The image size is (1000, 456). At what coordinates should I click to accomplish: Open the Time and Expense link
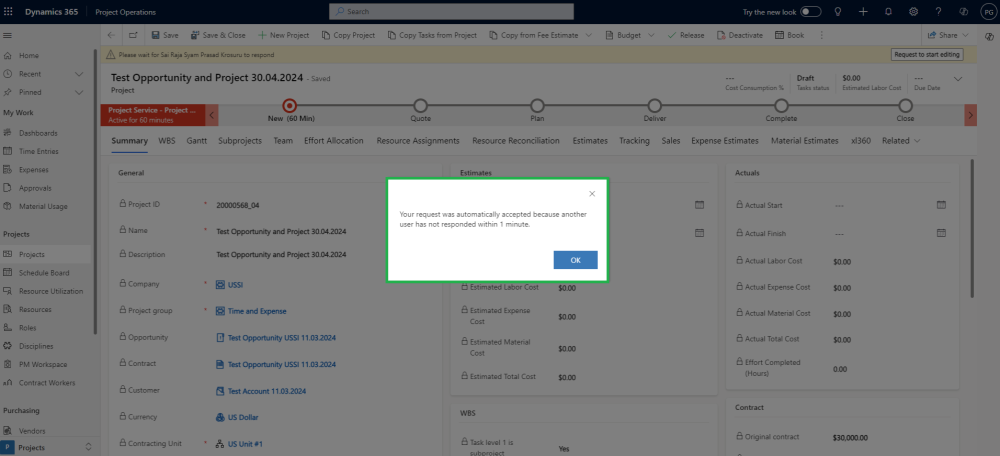256,311
